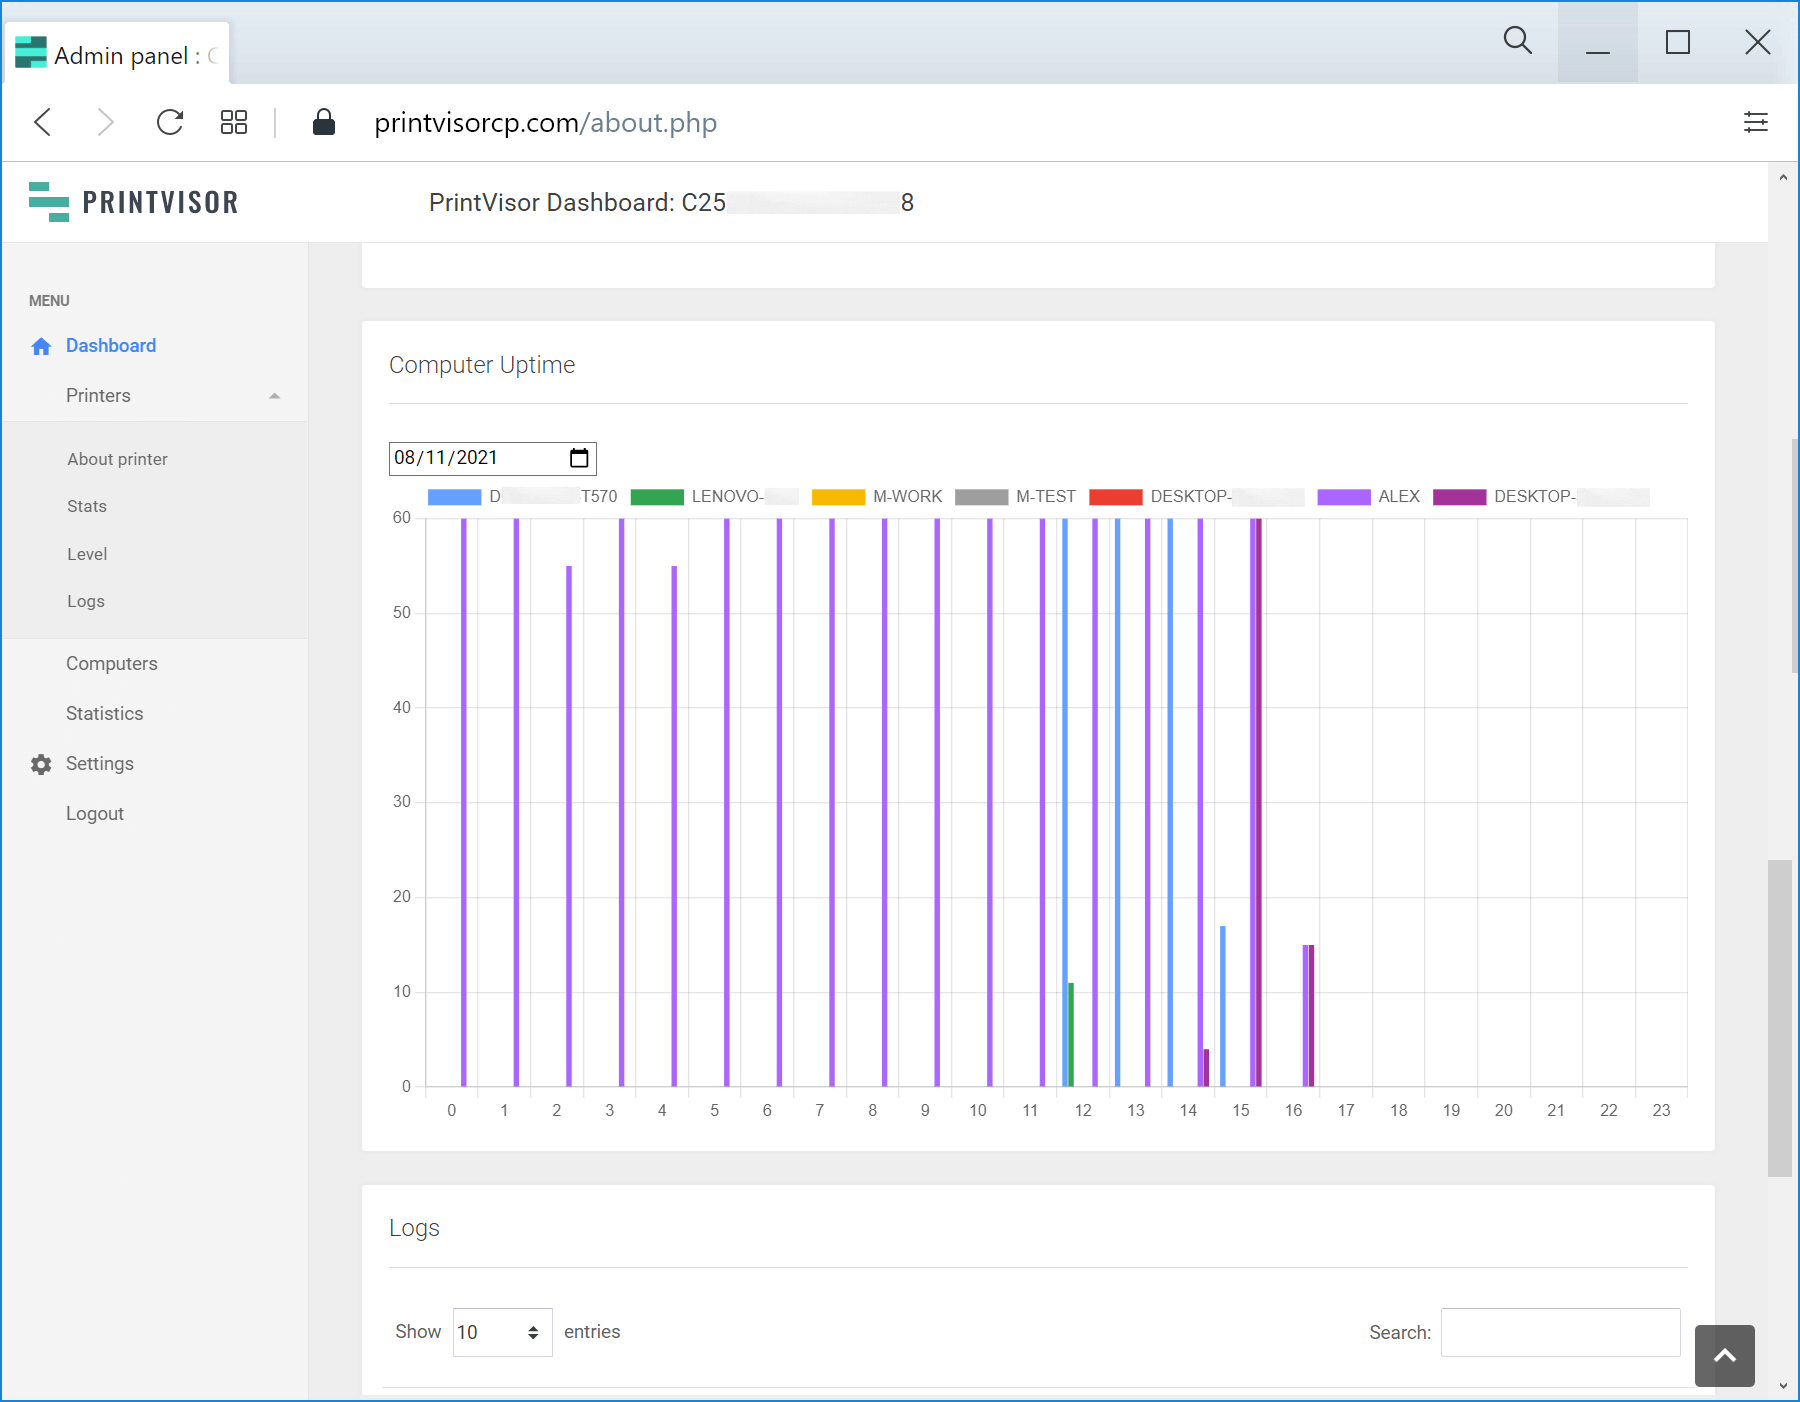Image resolution: width=1800 pixels, height=1402 pixels.
Task: Reload the page with refresh icon
Action: click(x=170, y=122)
